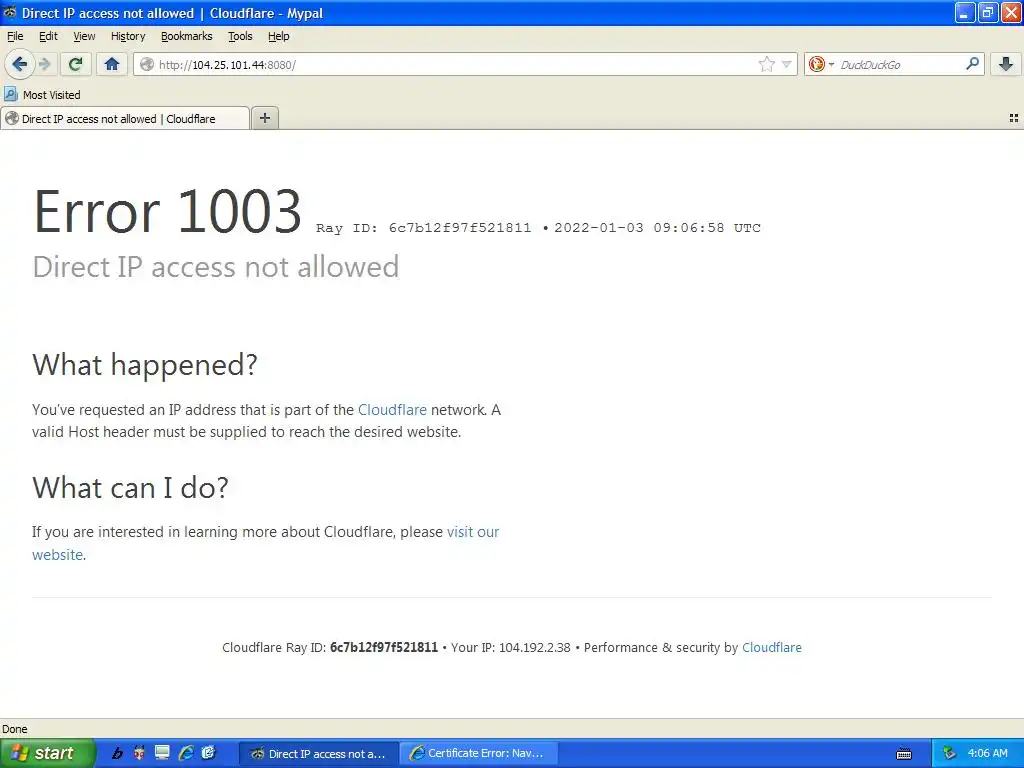The width and height of the screenshot is (1024, 768).
Task: Launch the first quick launch 'b' icon
Action: 118,753
